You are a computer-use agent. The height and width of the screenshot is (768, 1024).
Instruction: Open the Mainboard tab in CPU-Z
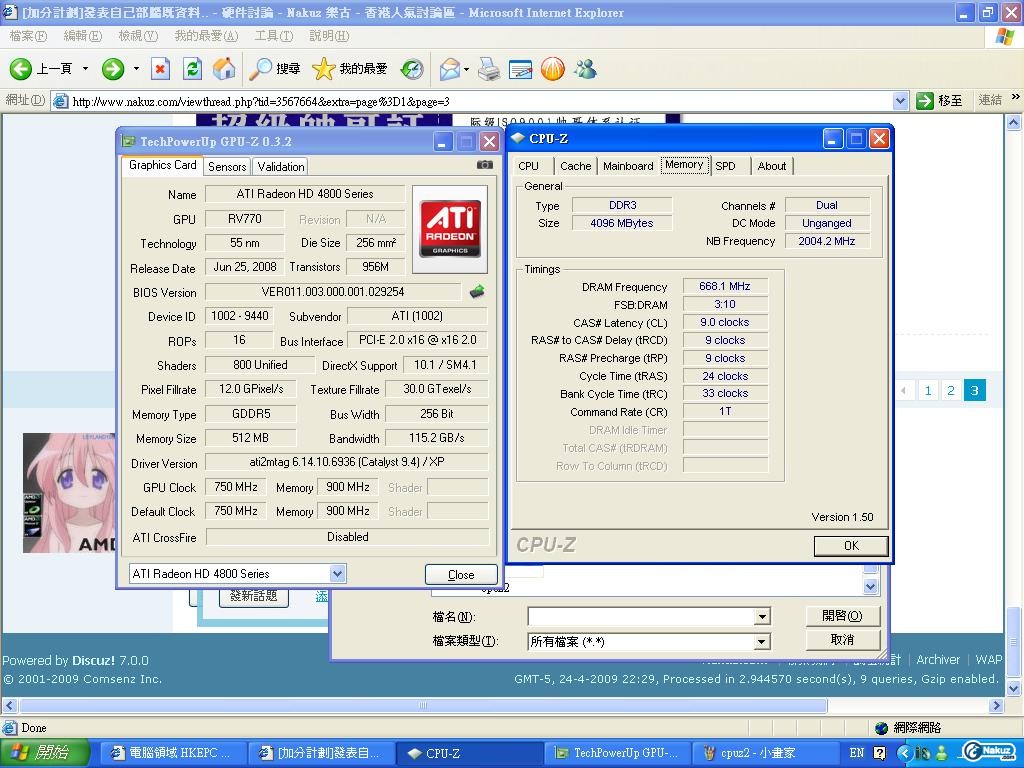coord(628,166)
